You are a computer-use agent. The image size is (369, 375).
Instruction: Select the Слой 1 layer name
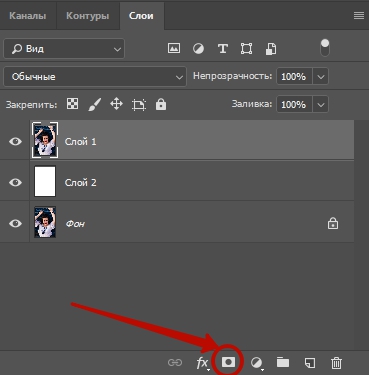[x=80, y=142]
